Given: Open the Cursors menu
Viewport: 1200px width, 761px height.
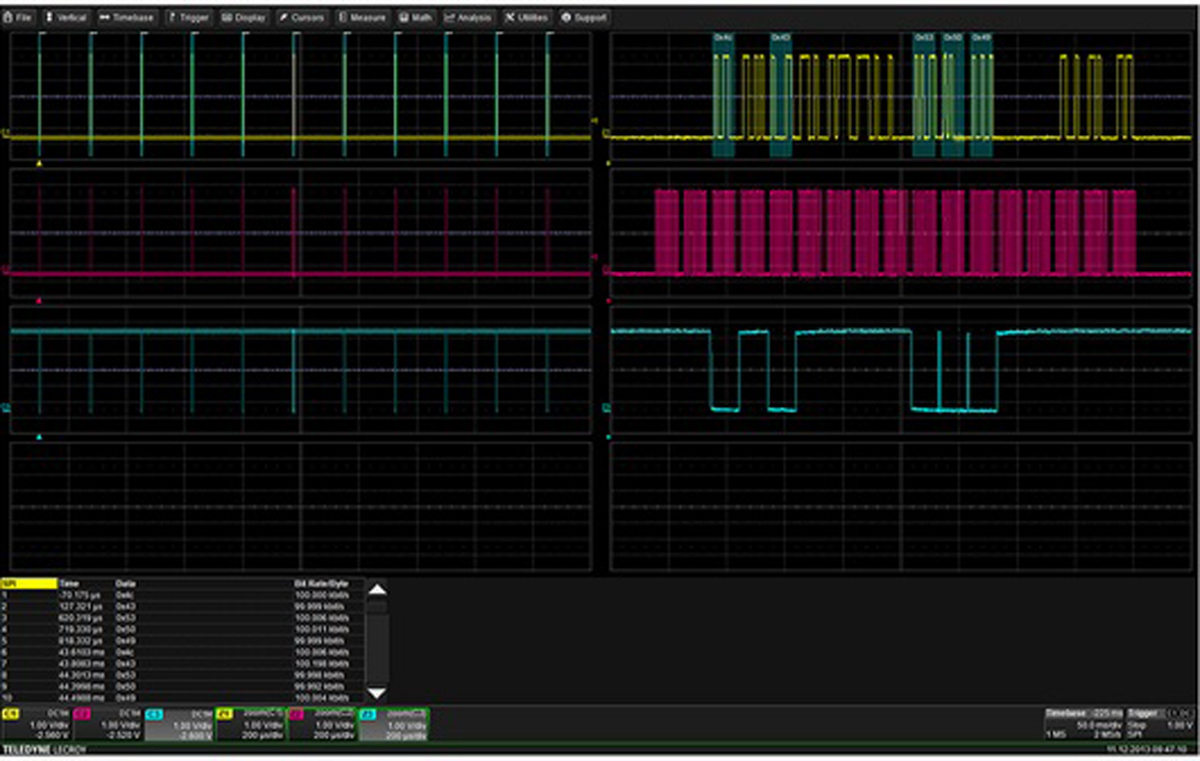Looking at the screenshot, I should (x=302, y=17).
